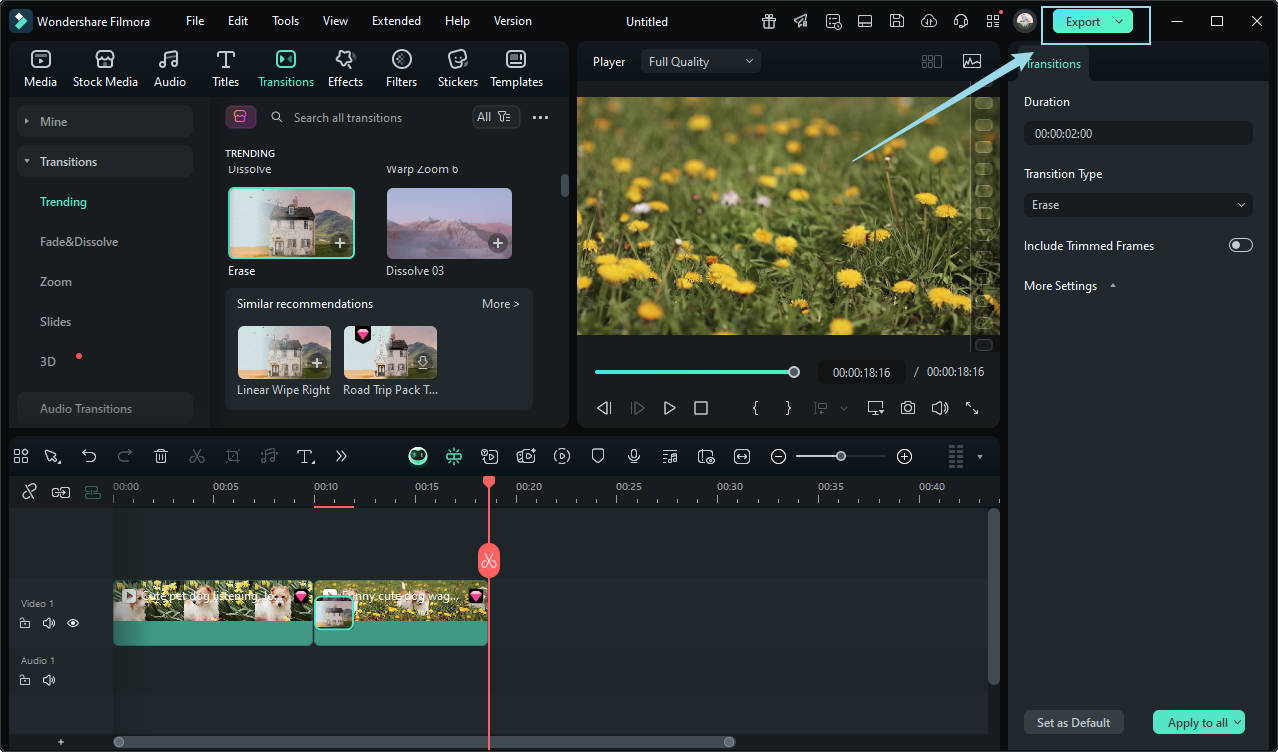Switch to the Stock Media tab
The width and height of the screenshot is (1278, 752).
(105, 68)
